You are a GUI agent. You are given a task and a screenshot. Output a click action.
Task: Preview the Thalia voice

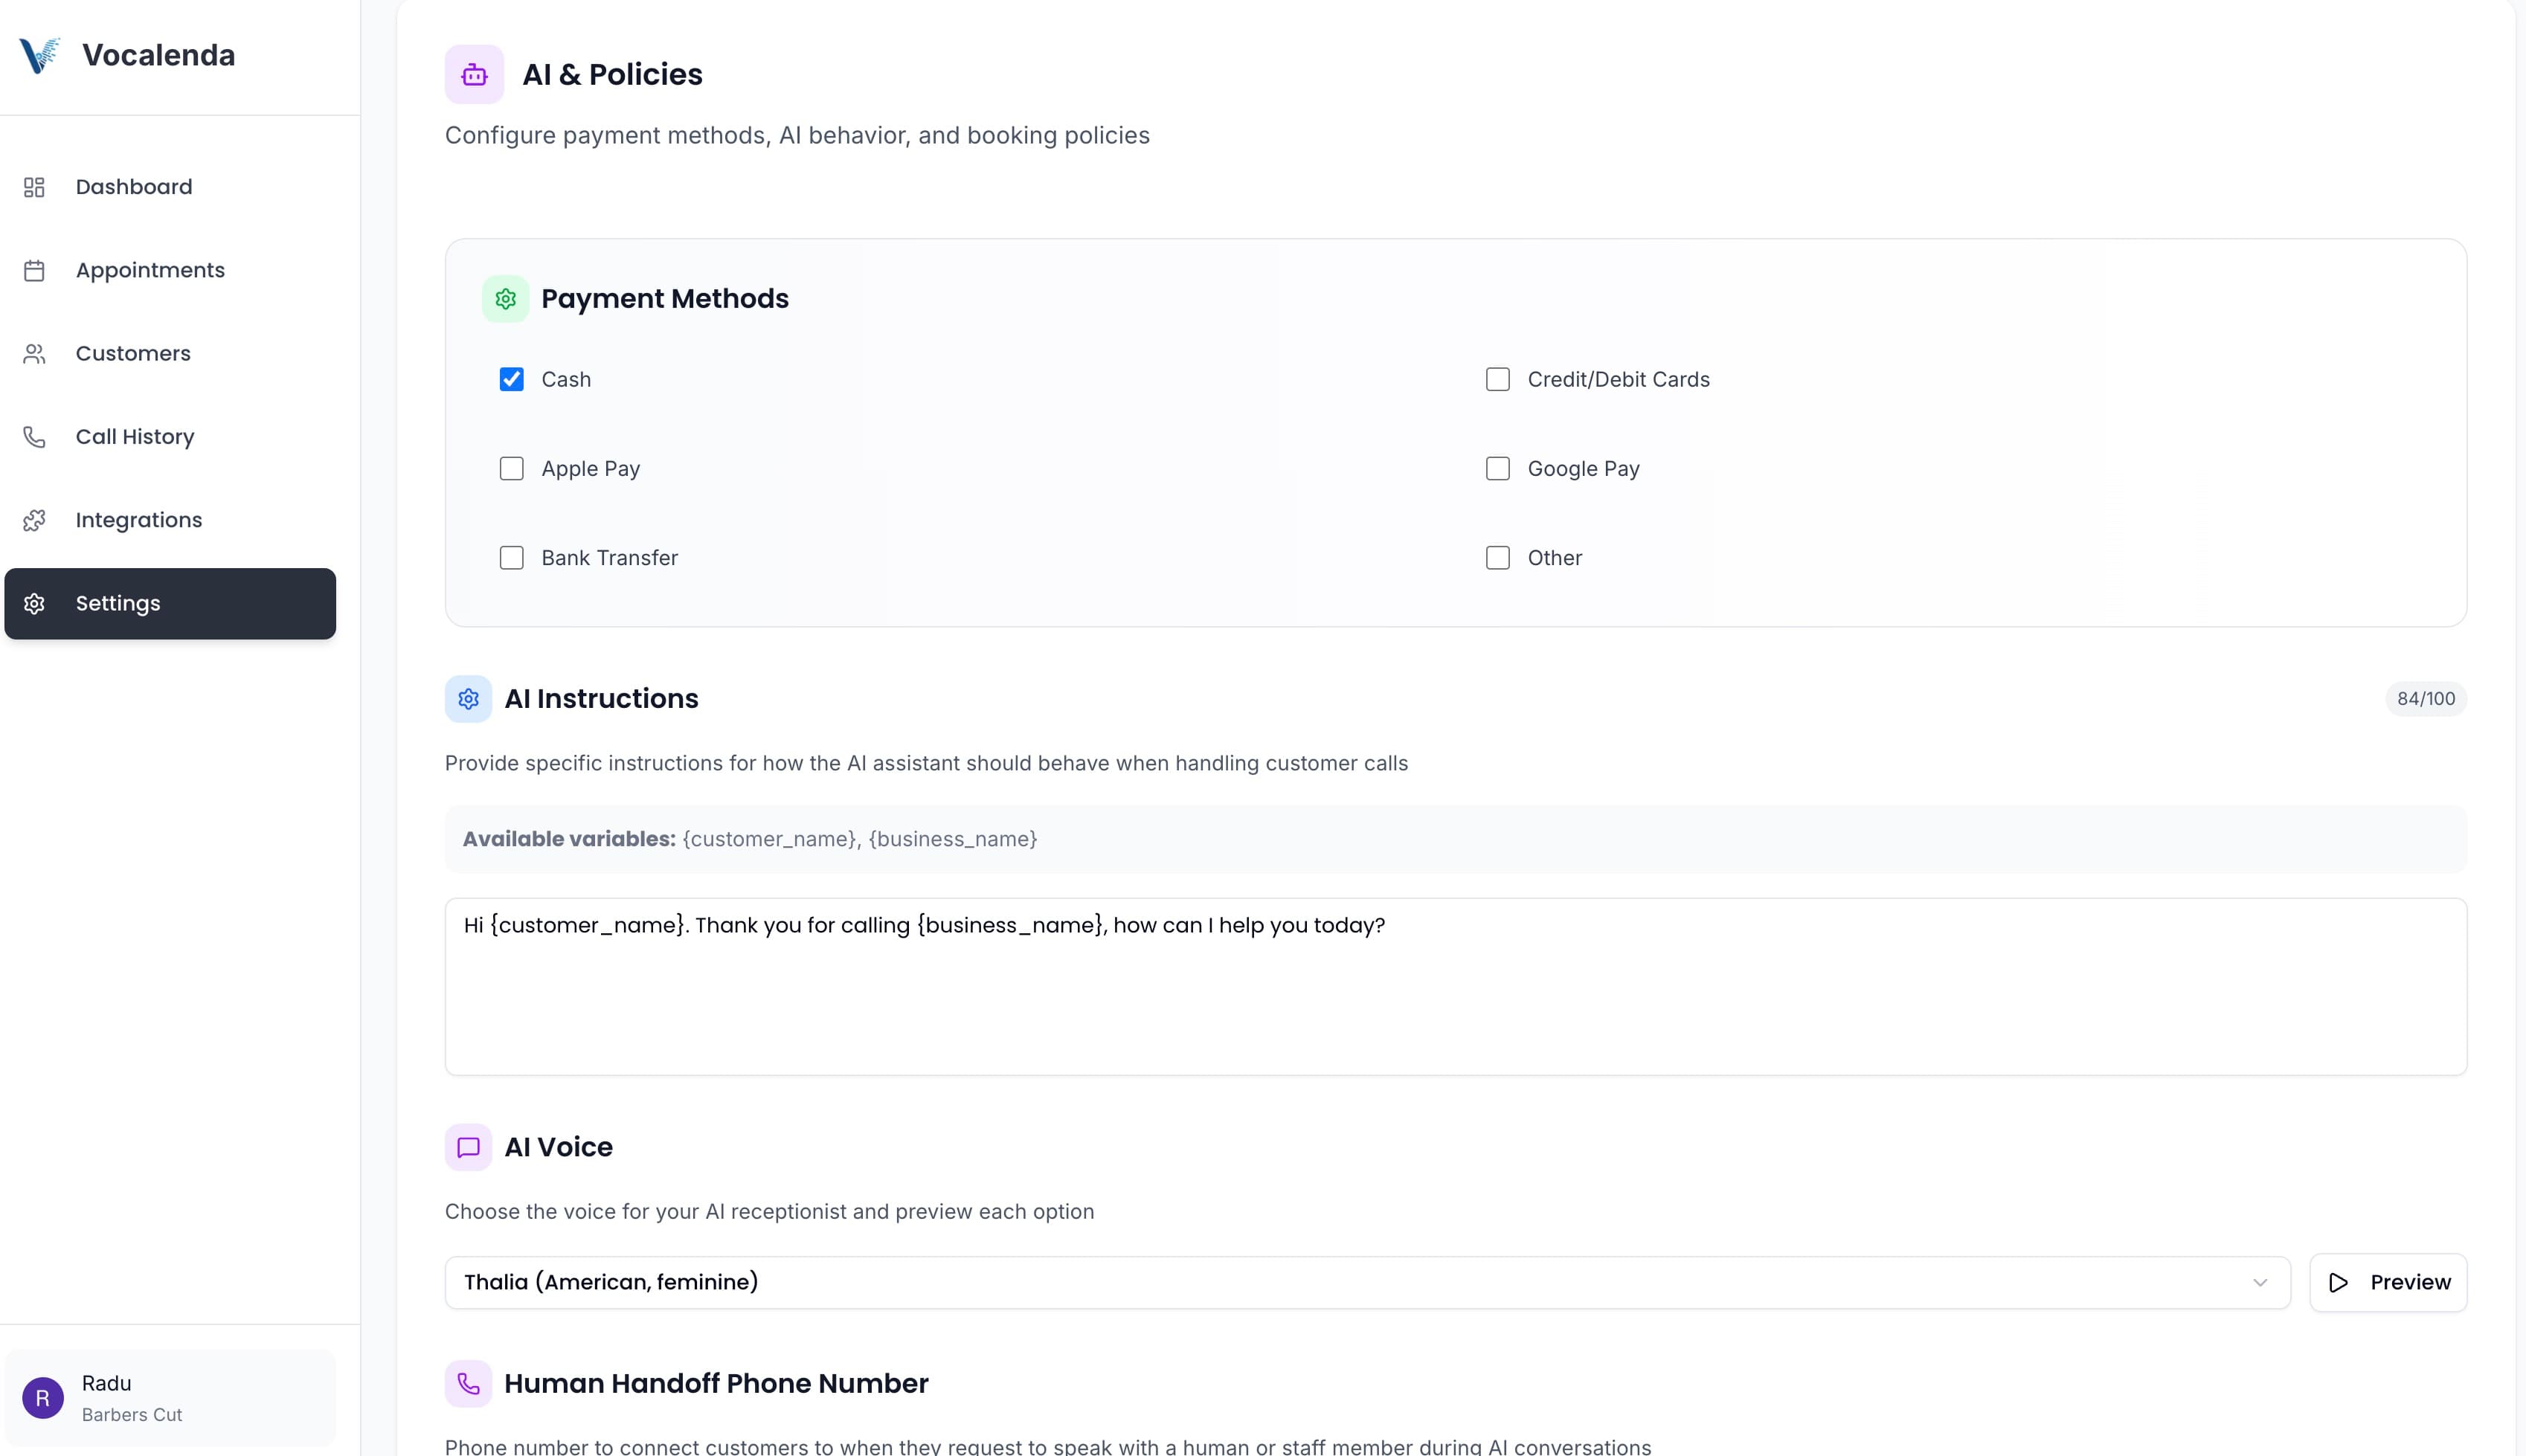(2388, 1282)
